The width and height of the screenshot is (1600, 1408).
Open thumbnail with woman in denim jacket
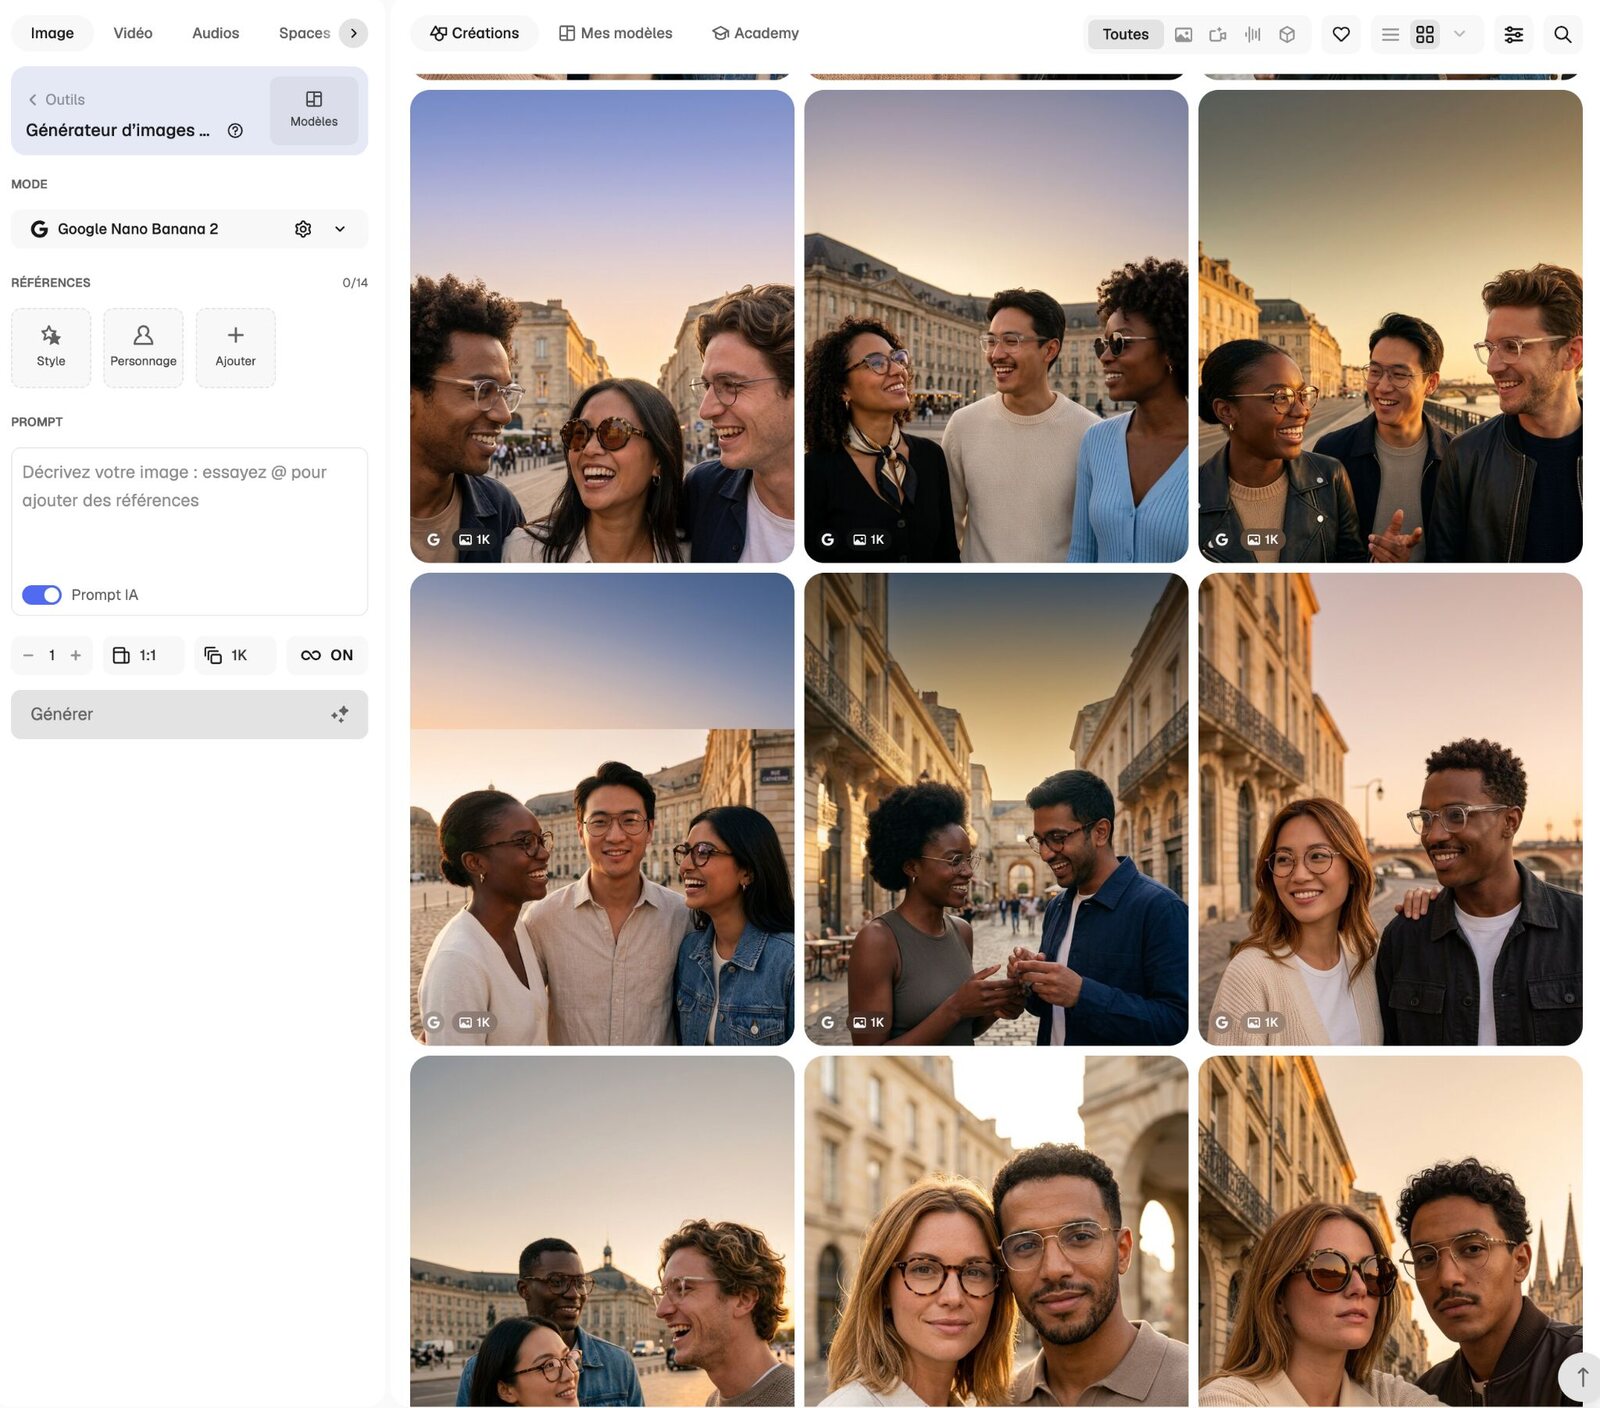[x=602, y=809]
